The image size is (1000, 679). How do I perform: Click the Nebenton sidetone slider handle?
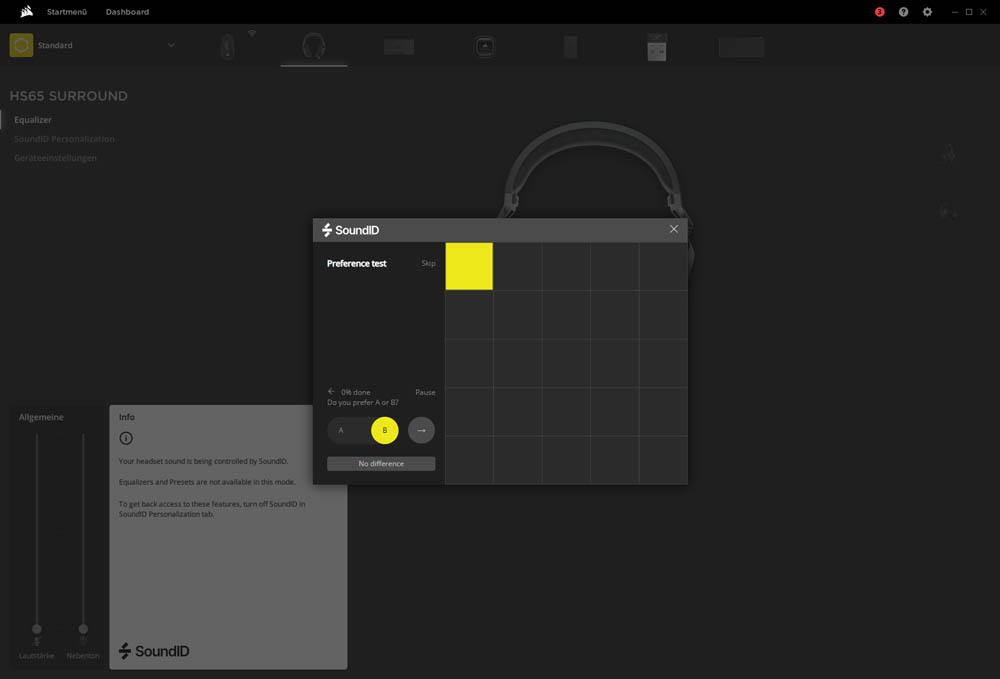pos(83,629)
